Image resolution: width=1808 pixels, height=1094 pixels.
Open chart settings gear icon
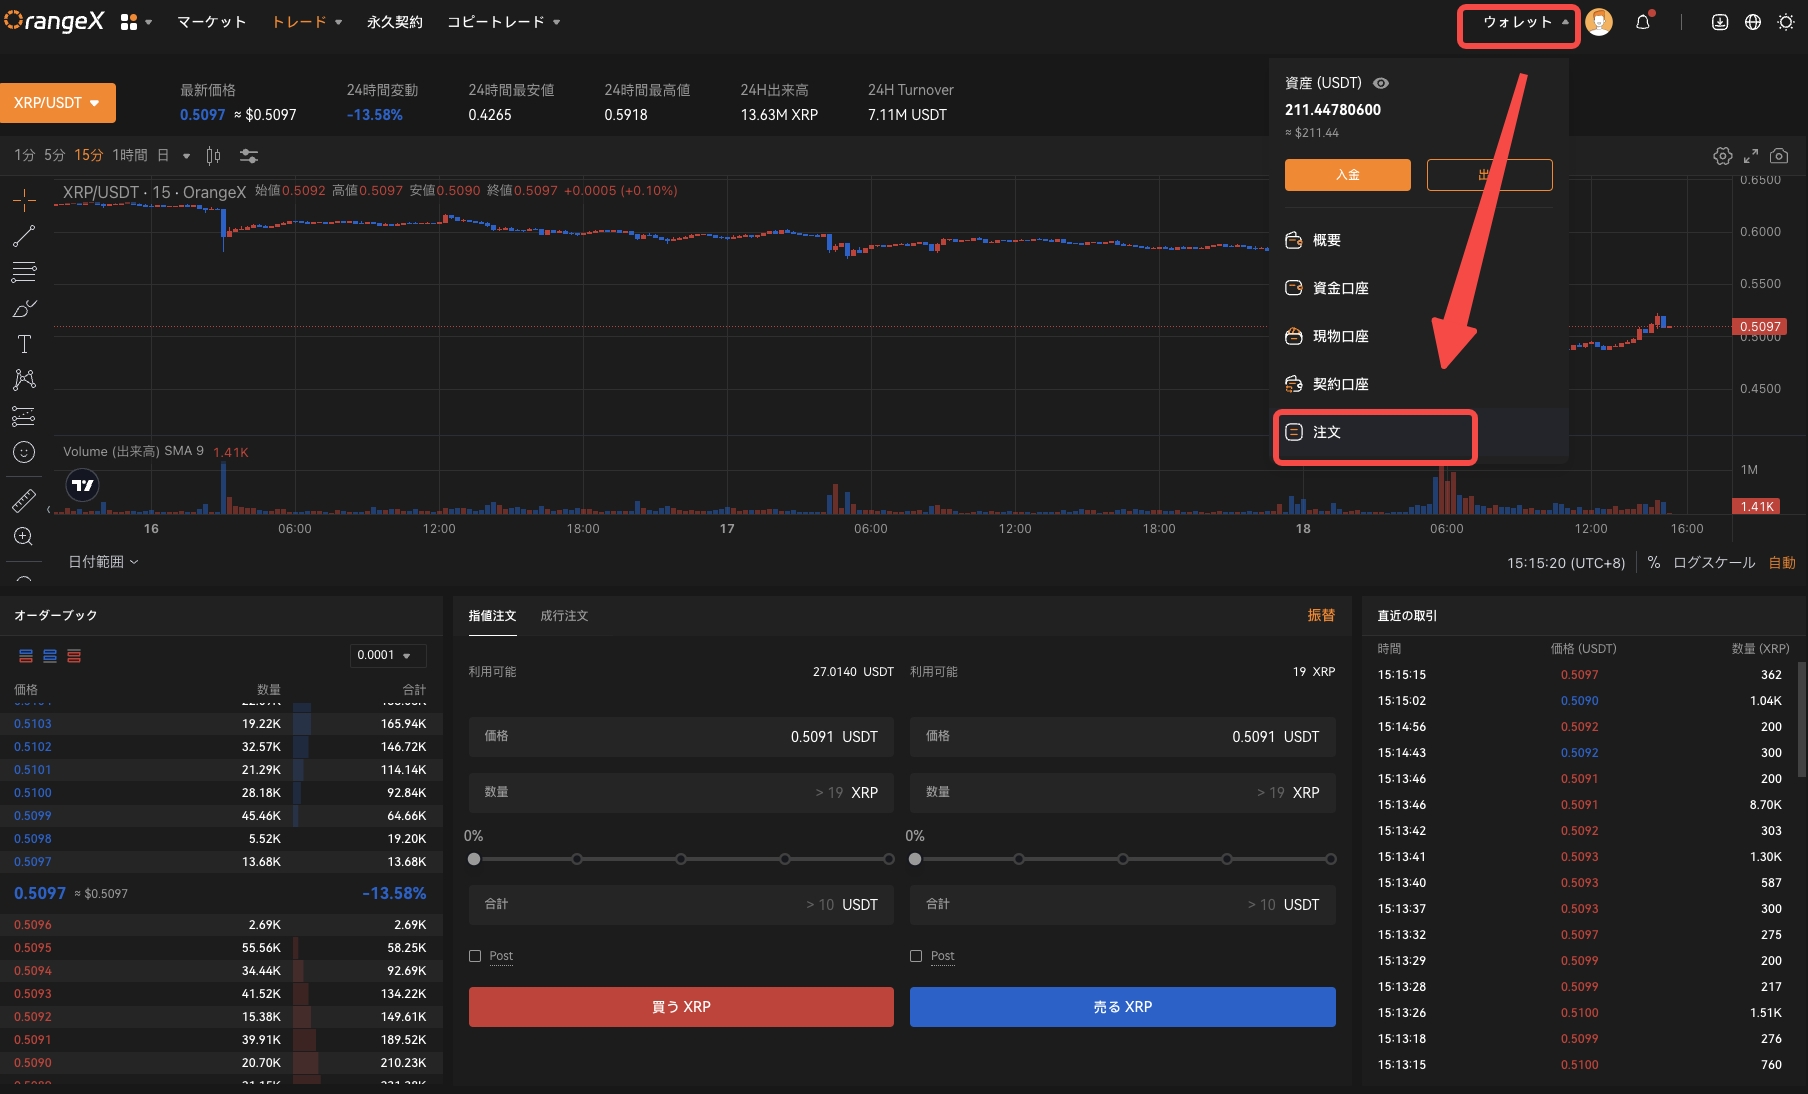point(1722,156)
